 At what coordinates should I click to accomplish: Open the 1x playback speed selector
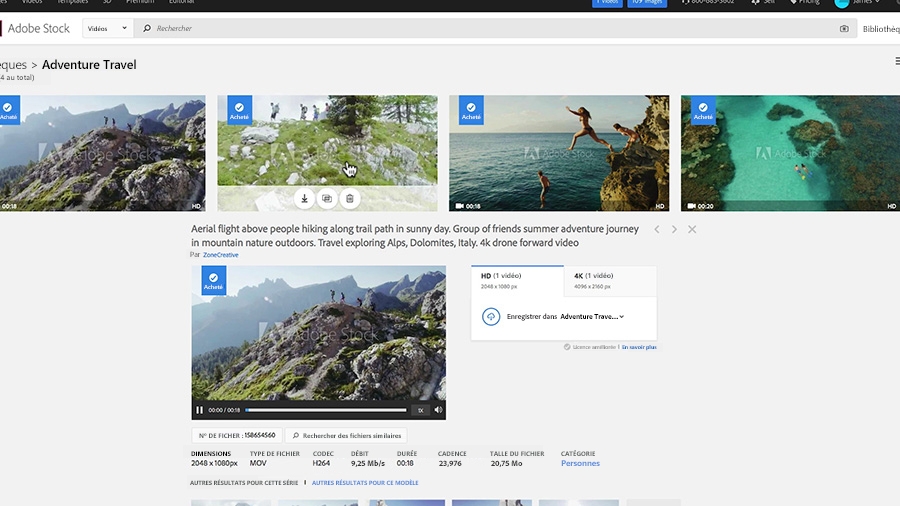point(420,410)
